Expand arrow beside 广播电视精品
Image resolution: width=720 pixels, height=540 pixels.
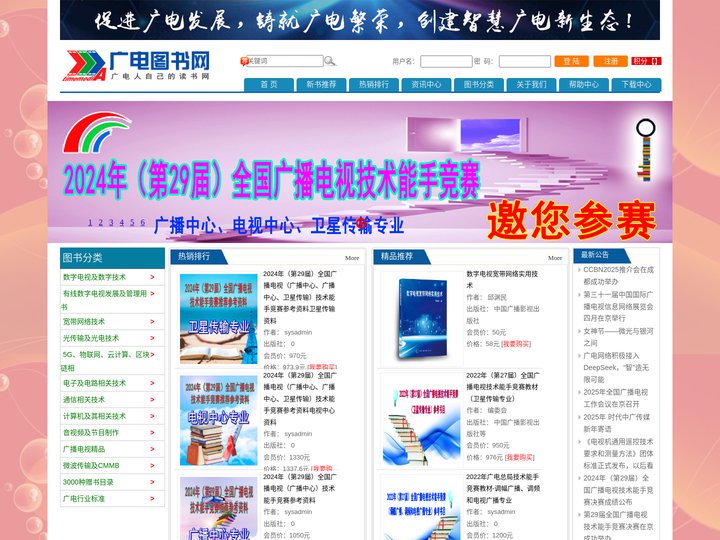tap(152, 449)
